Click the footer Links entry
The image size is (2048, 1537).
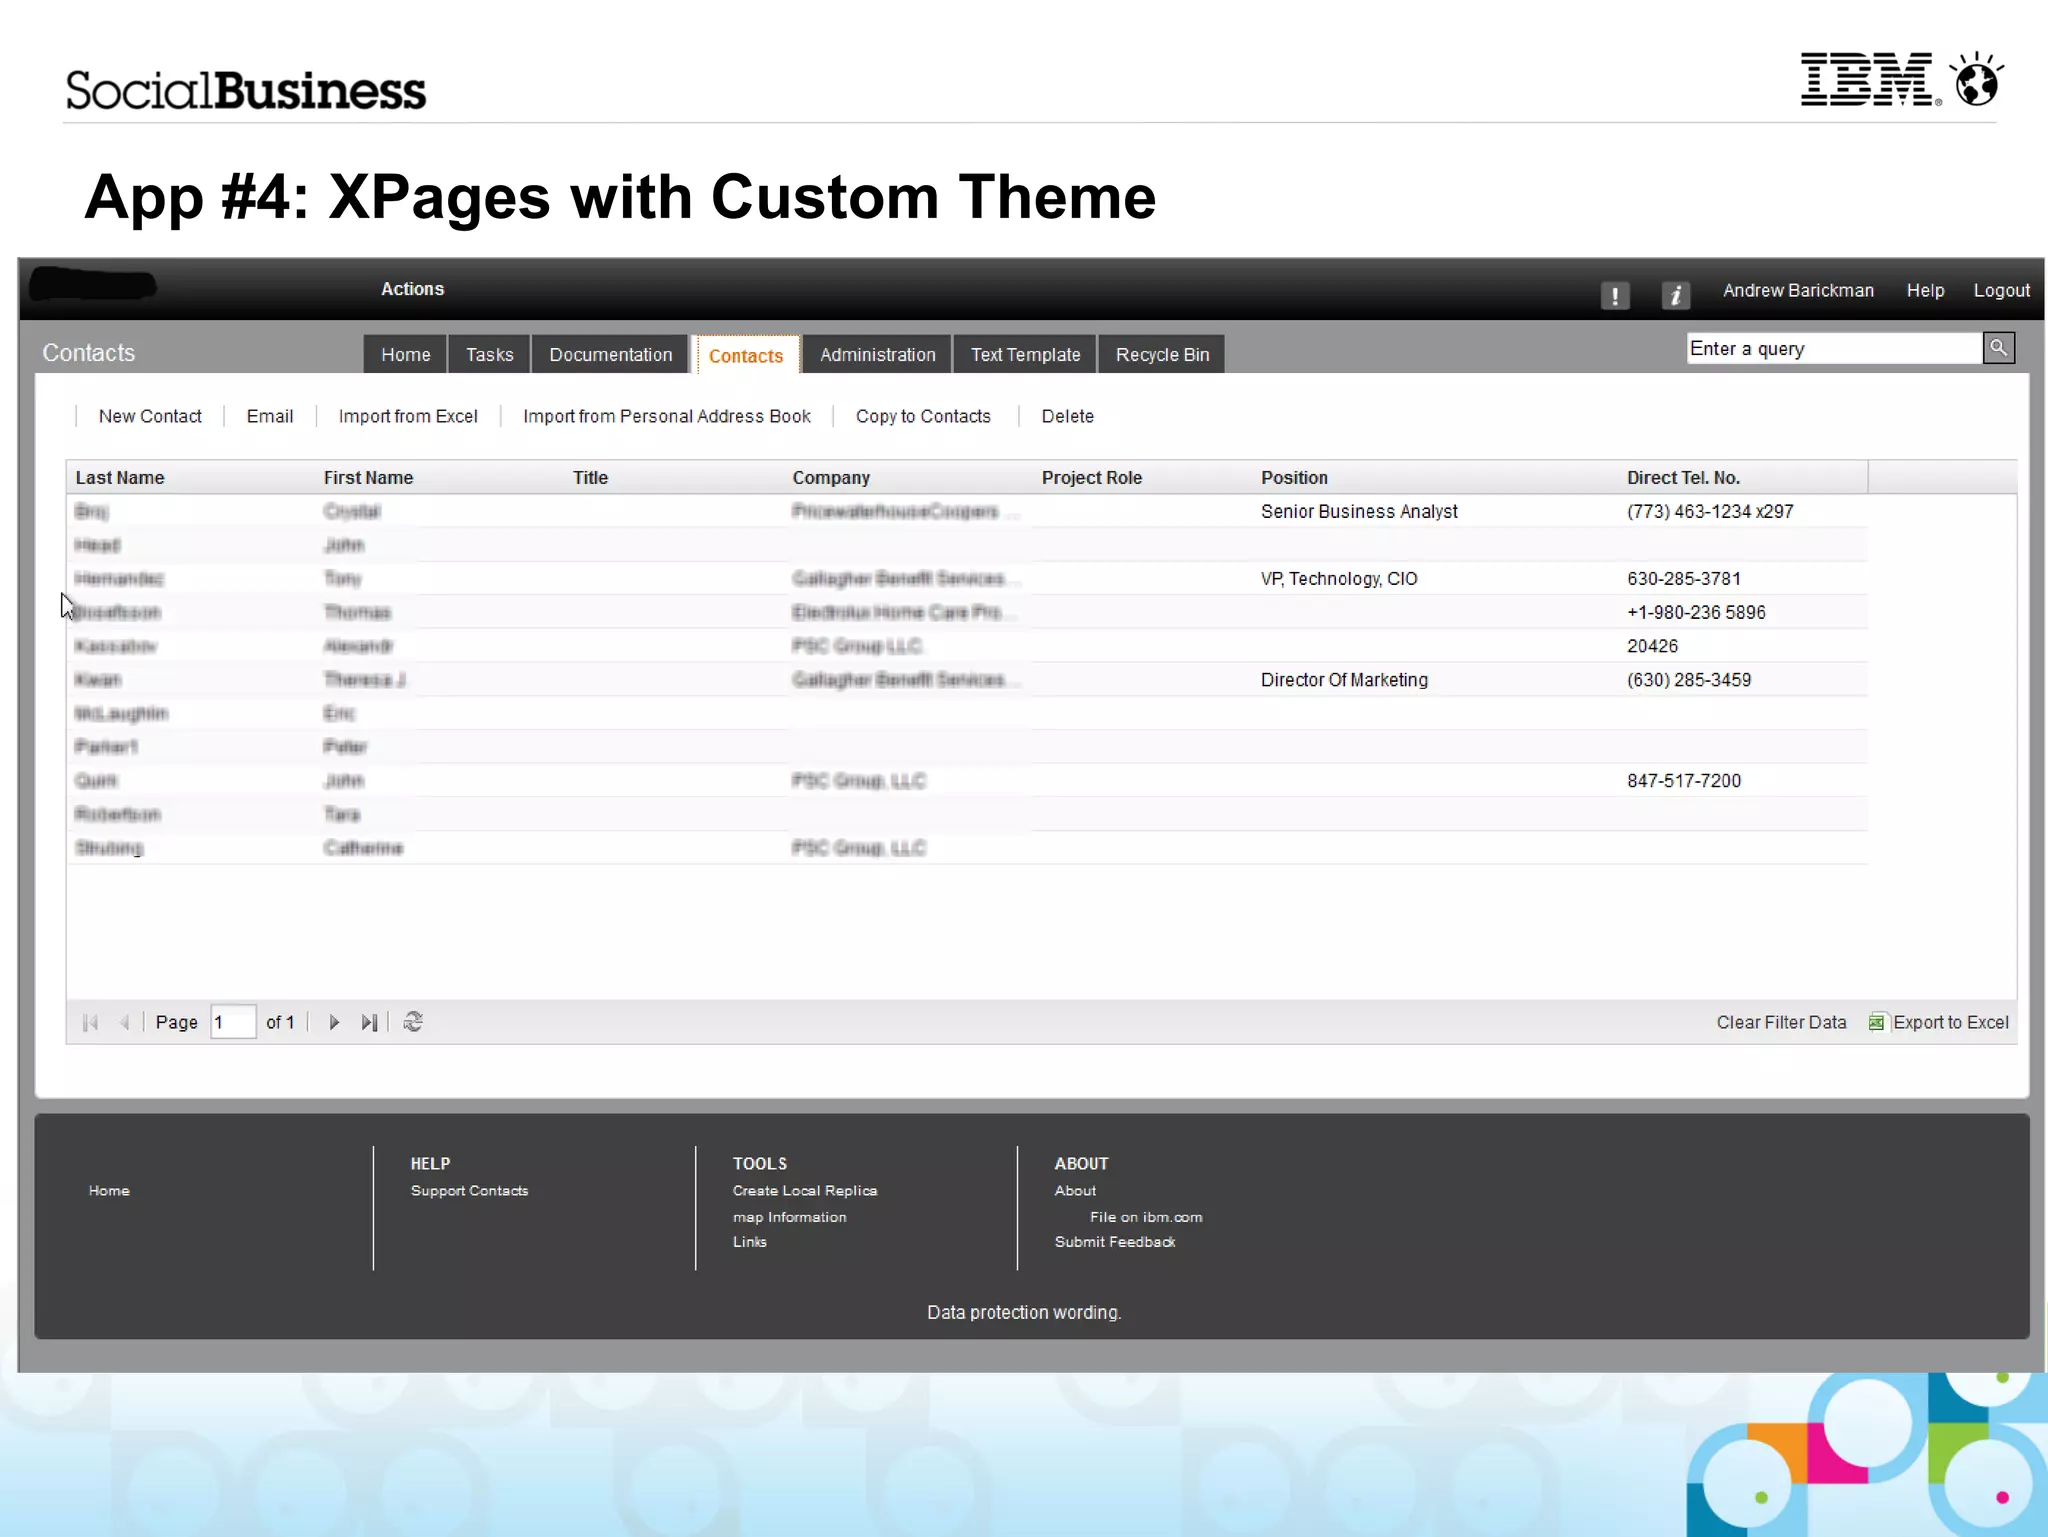749,1241
